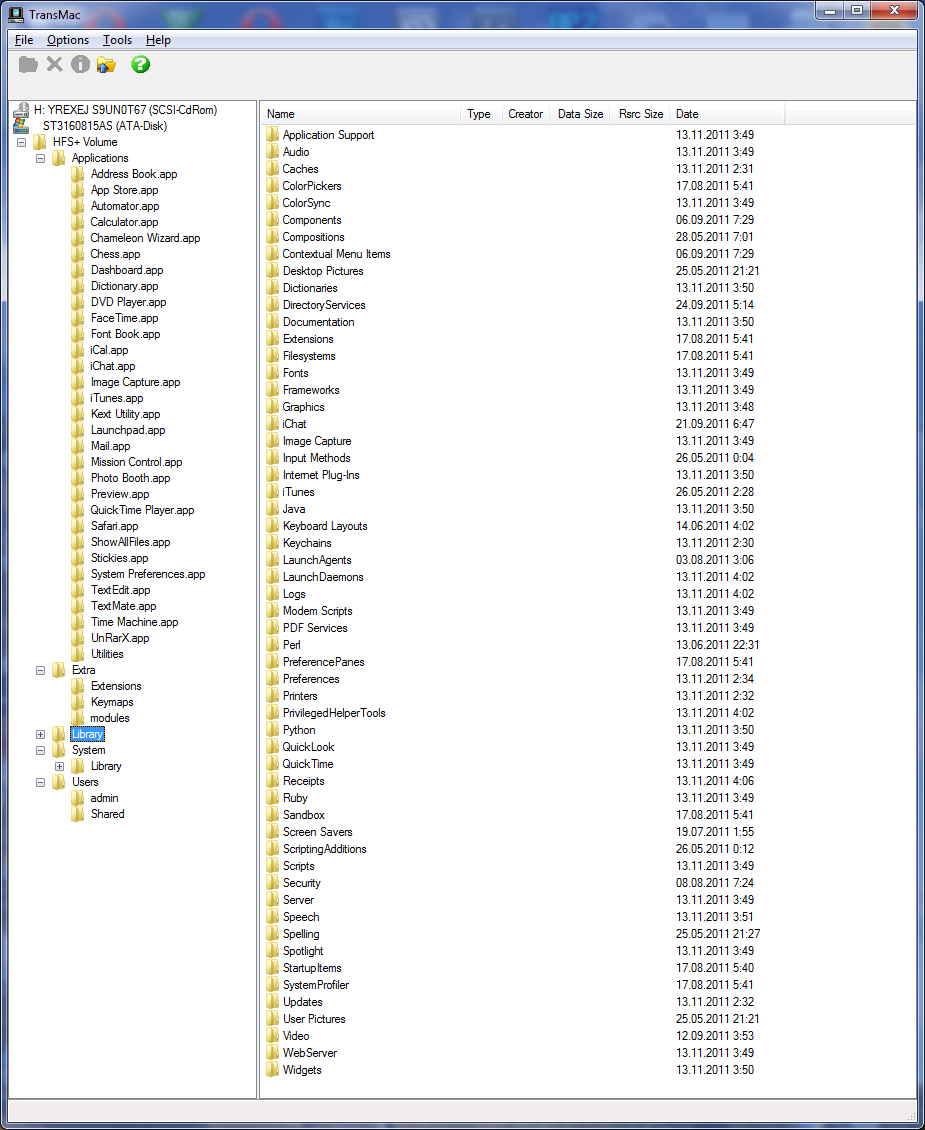
Task: Select the Screen Savers folder row
Action: (317, 832)
